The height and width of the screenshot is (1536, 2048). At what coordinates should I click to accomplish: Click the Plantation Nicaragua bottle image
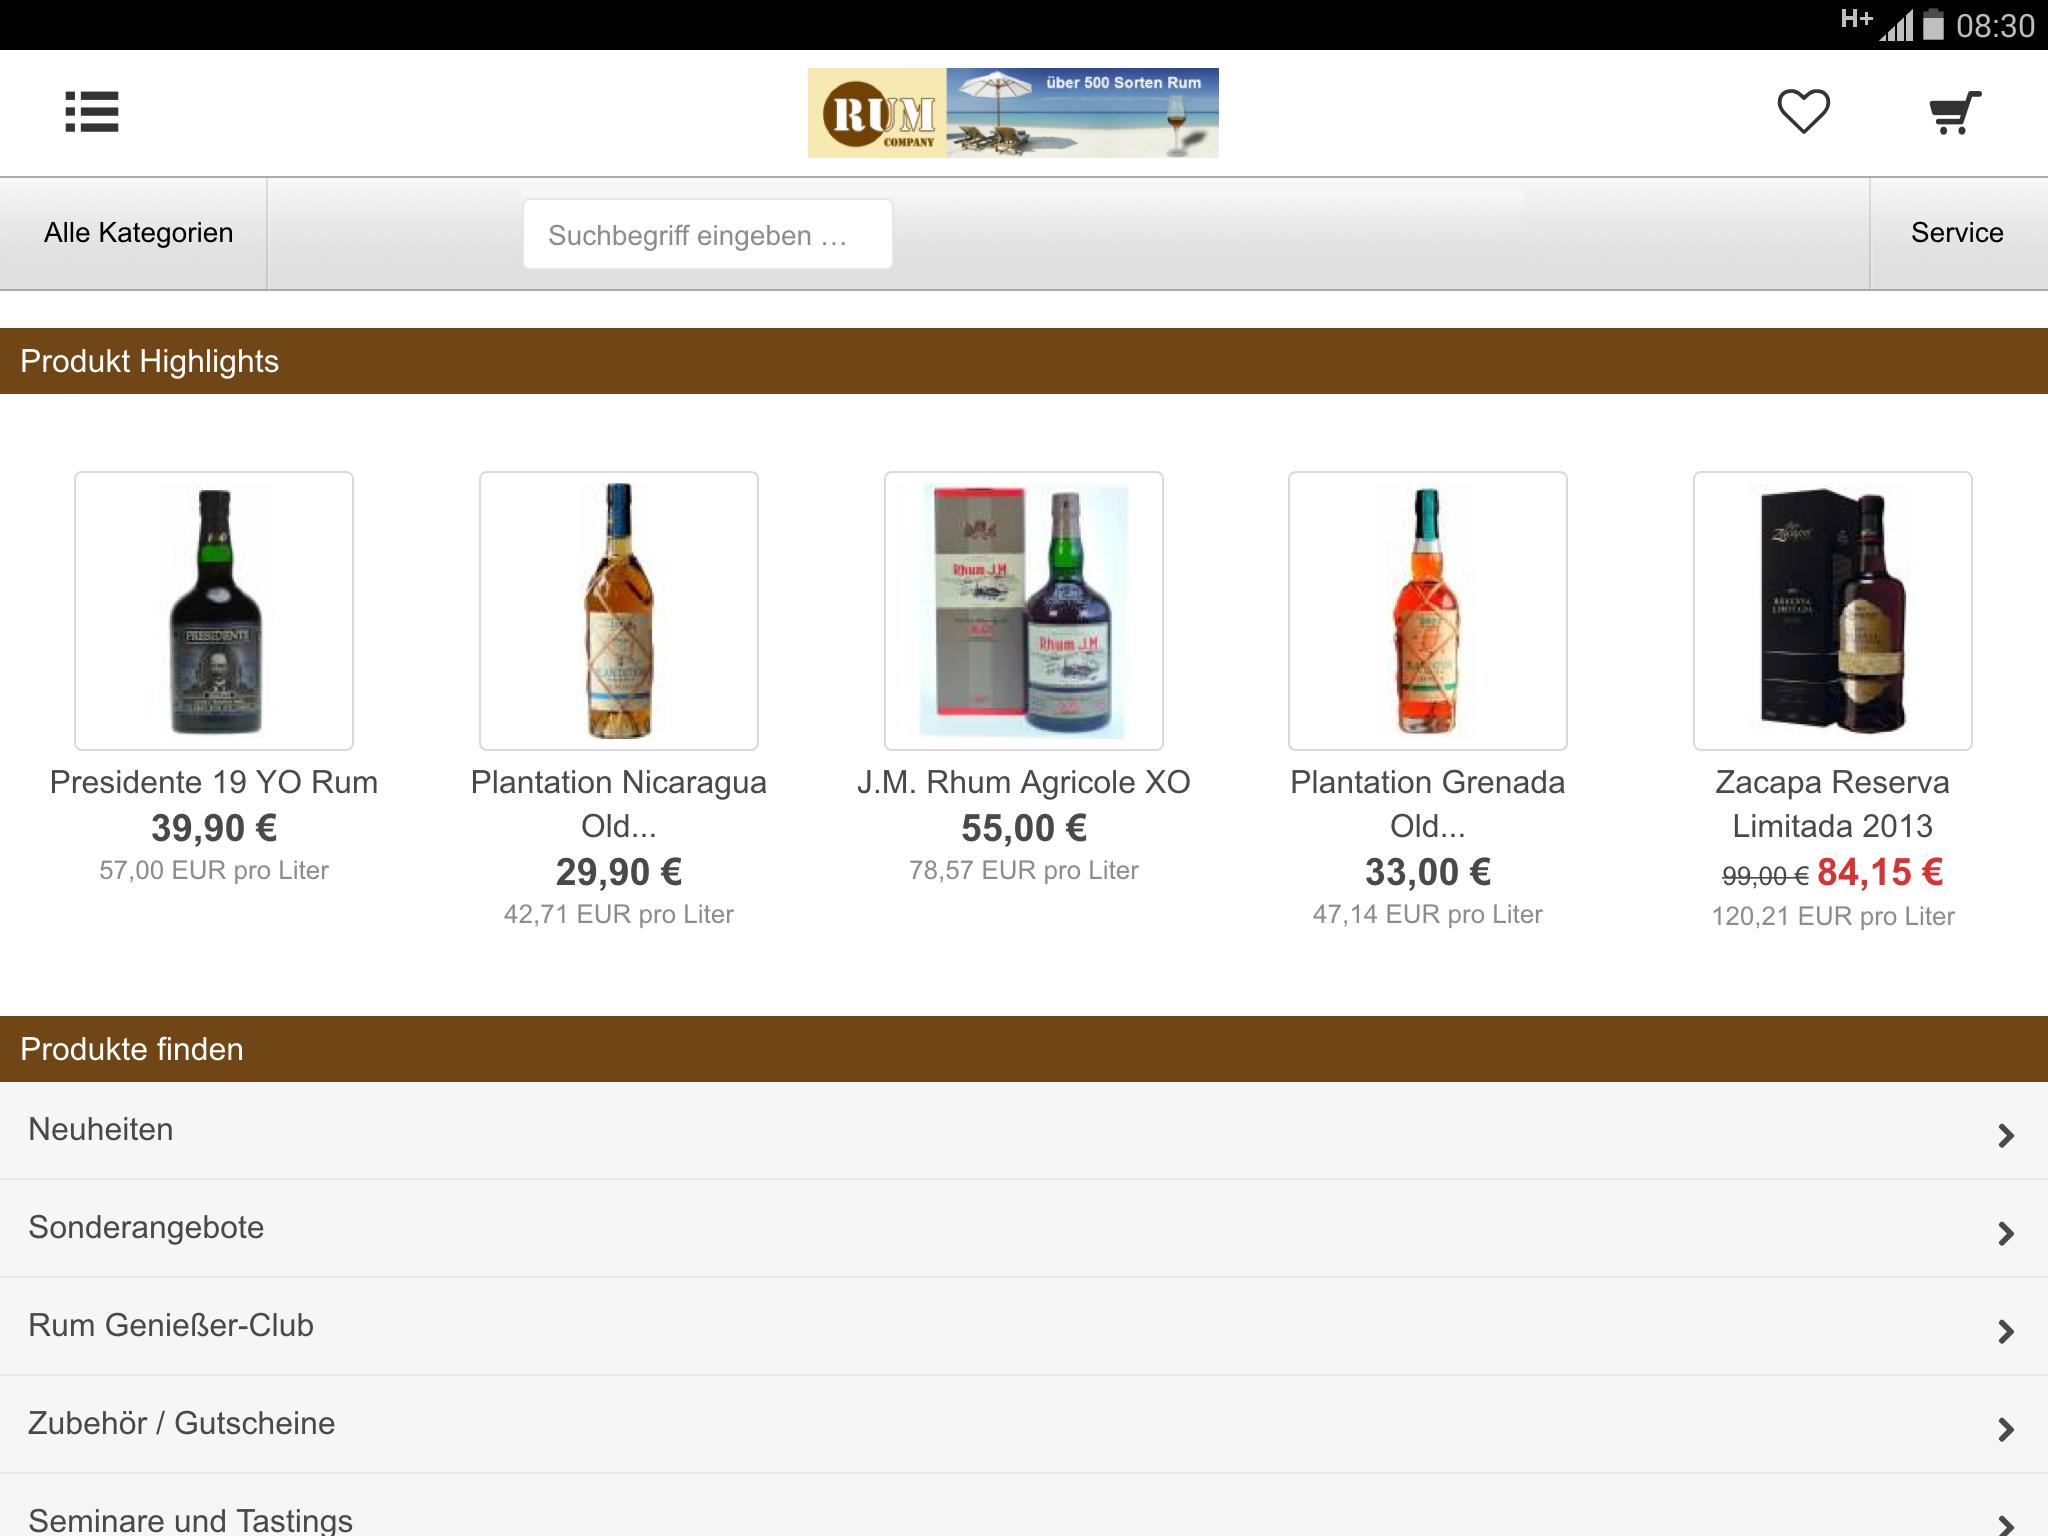[618, 612]
